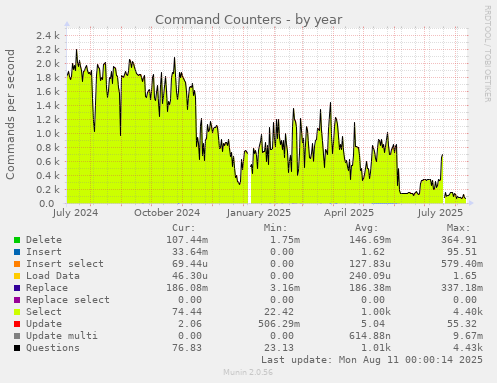Click the Delete current value 107.44m
Viewport: 497px width, 383px height.
tap(187, 240)
